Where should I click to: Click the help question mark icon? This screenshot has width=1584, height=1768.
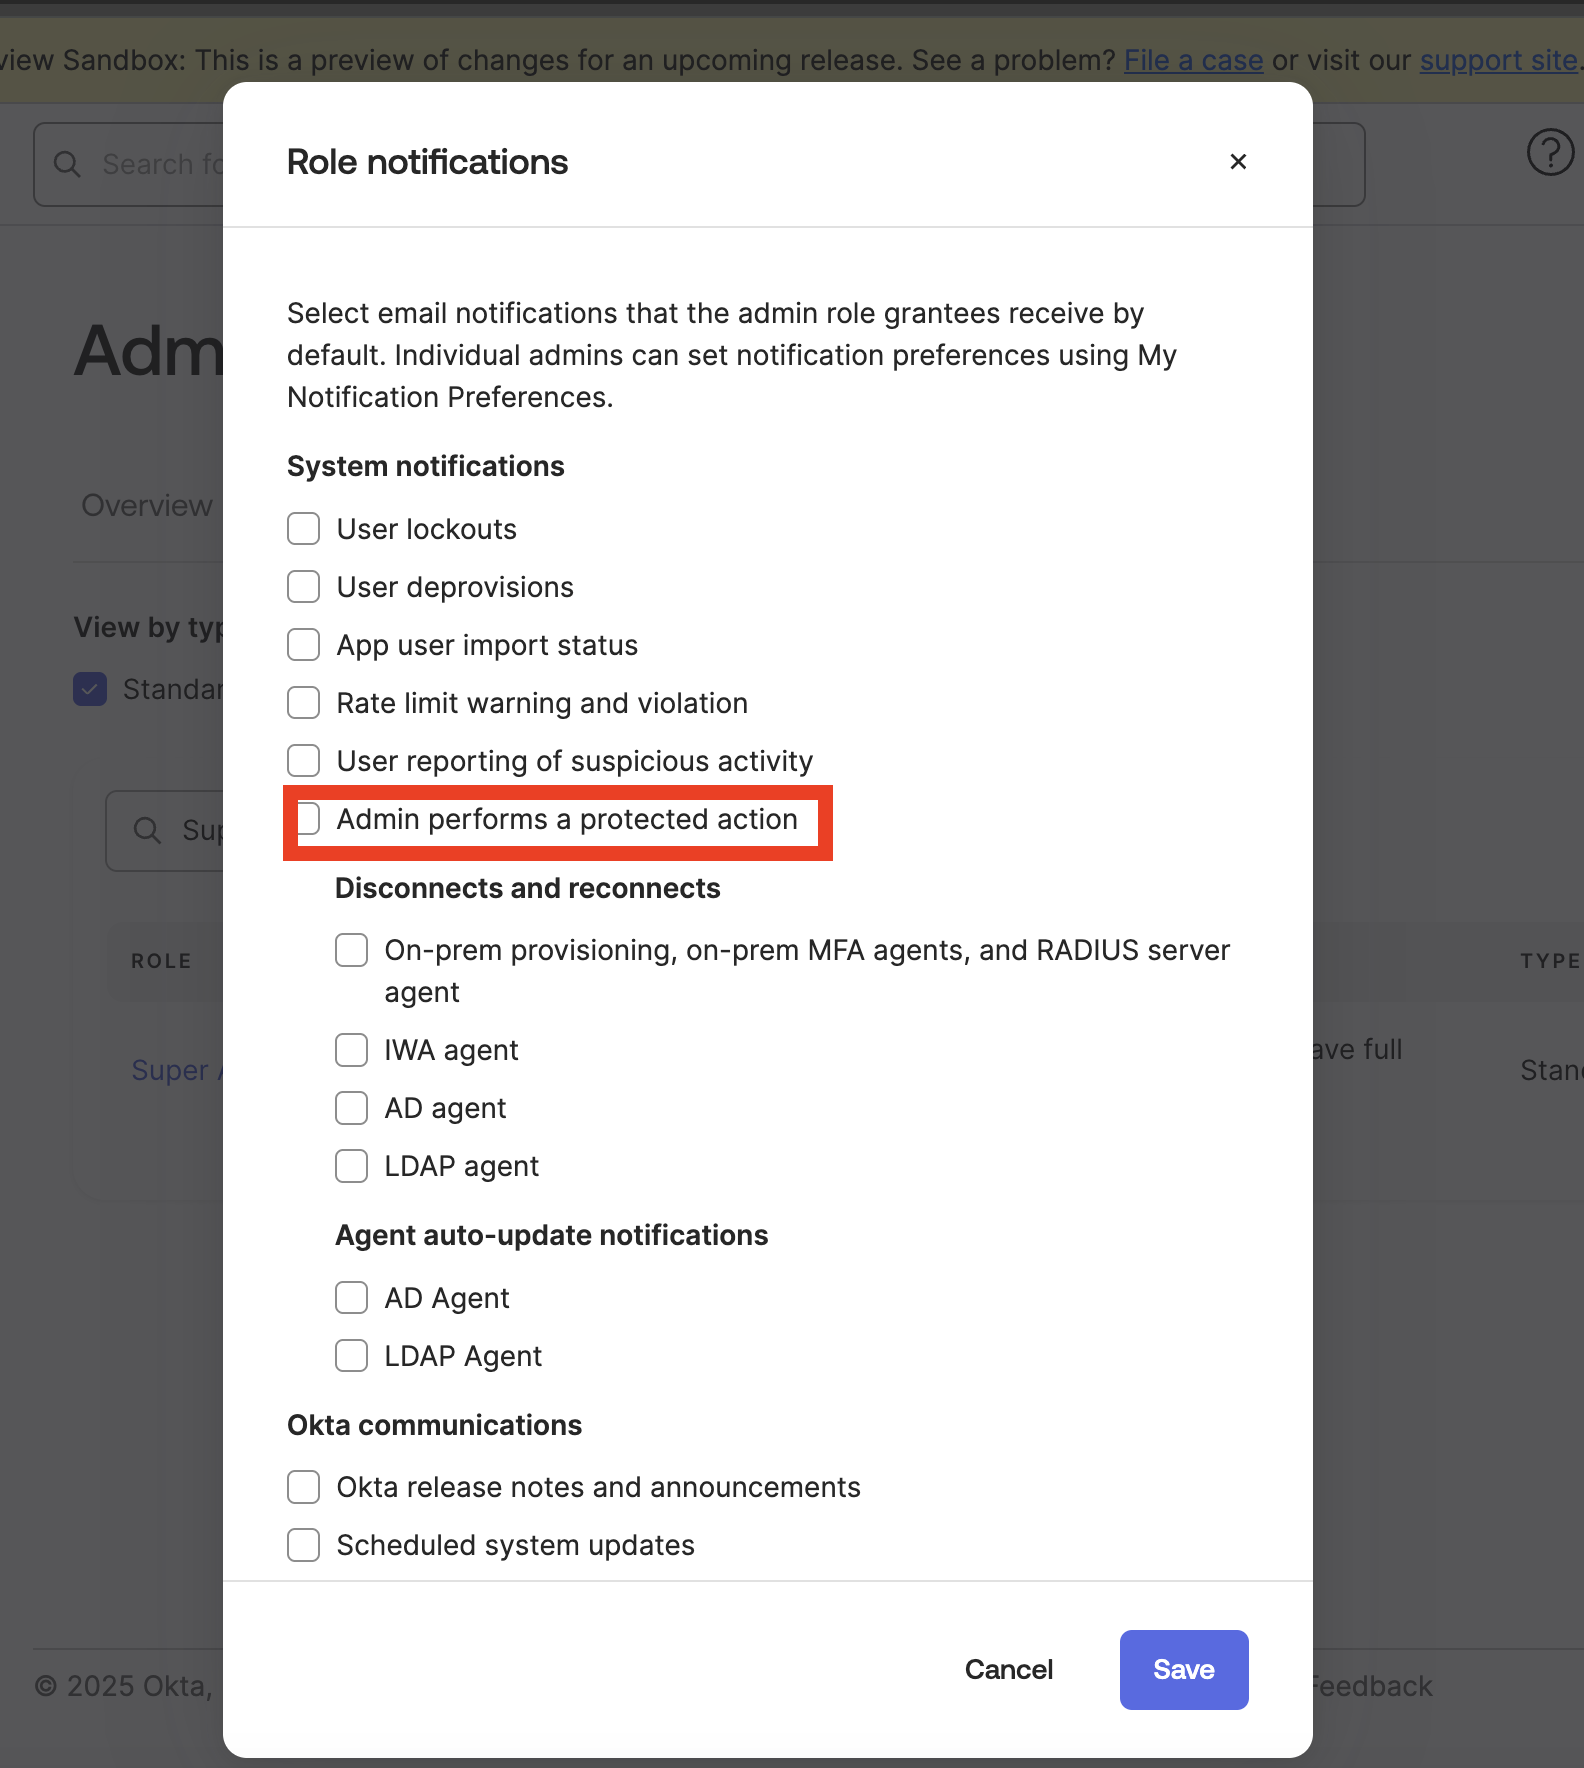pyautogui.click(x=1549, y=153)
